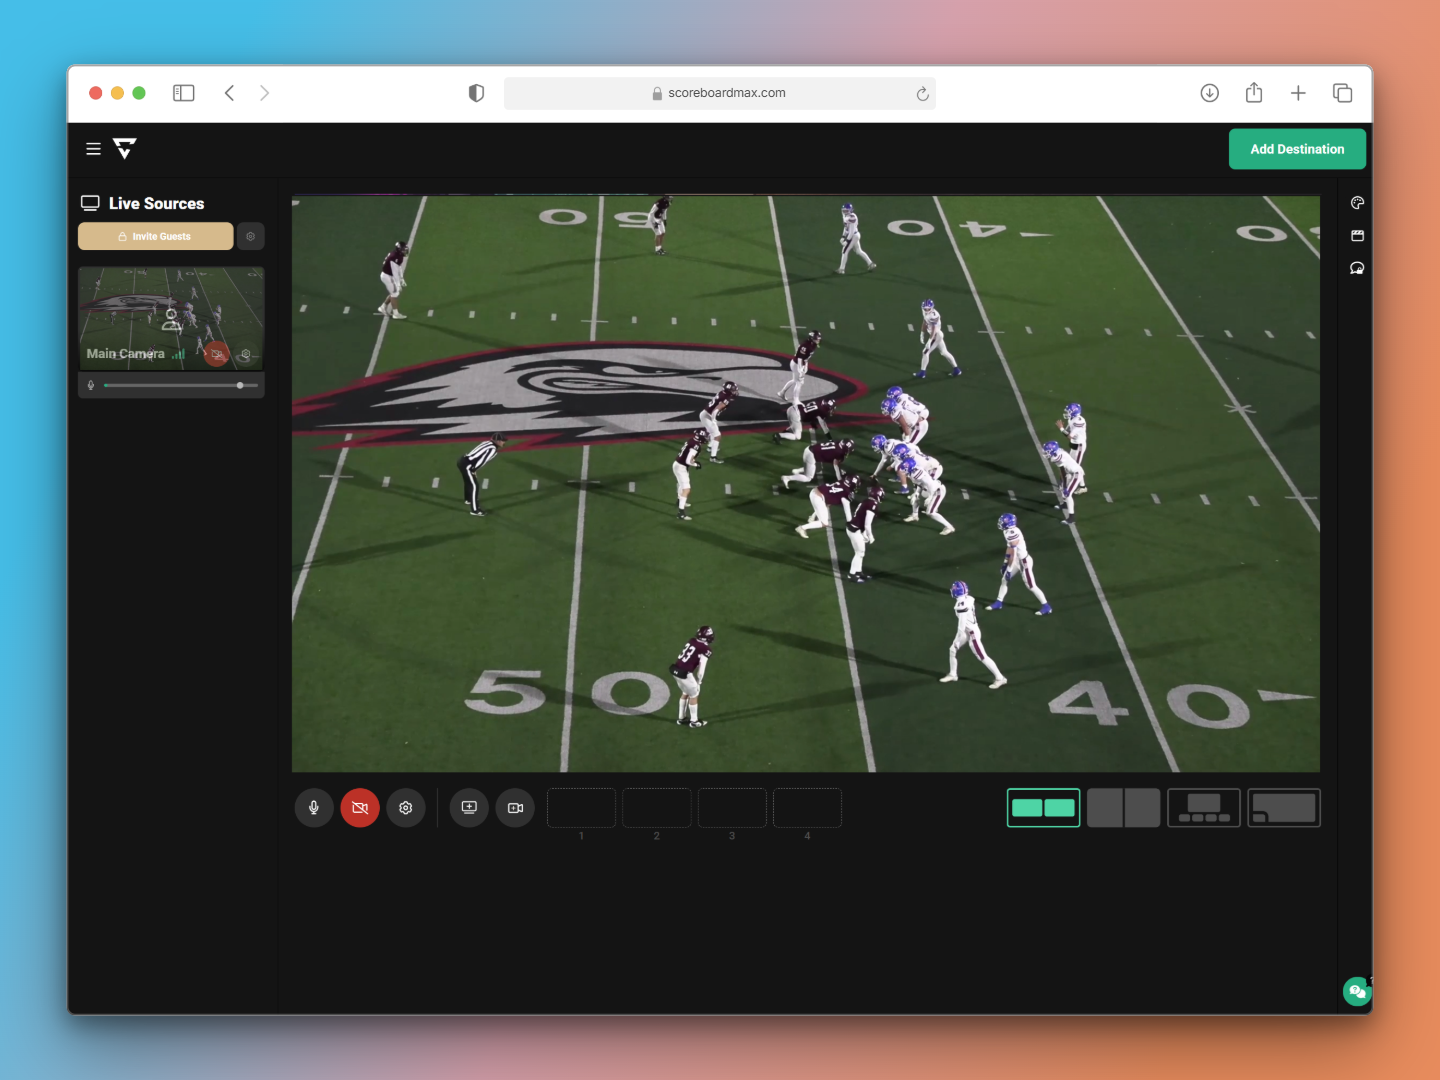Click the Main Camera label
Screen dimensions: 1440x1080
(x=125, y=354)
